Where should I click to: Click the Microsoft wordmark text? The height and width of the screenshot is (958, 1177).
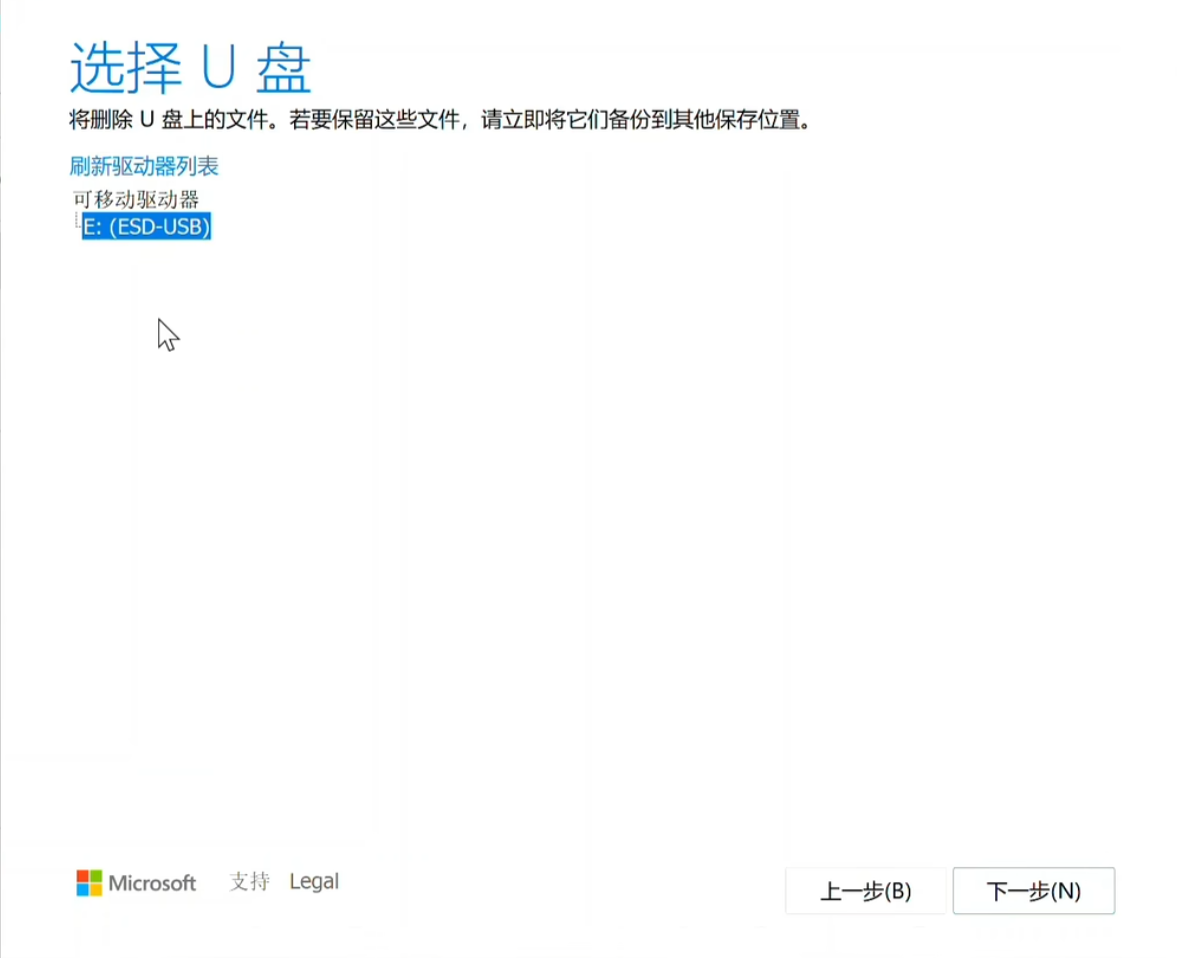(152, 883)
